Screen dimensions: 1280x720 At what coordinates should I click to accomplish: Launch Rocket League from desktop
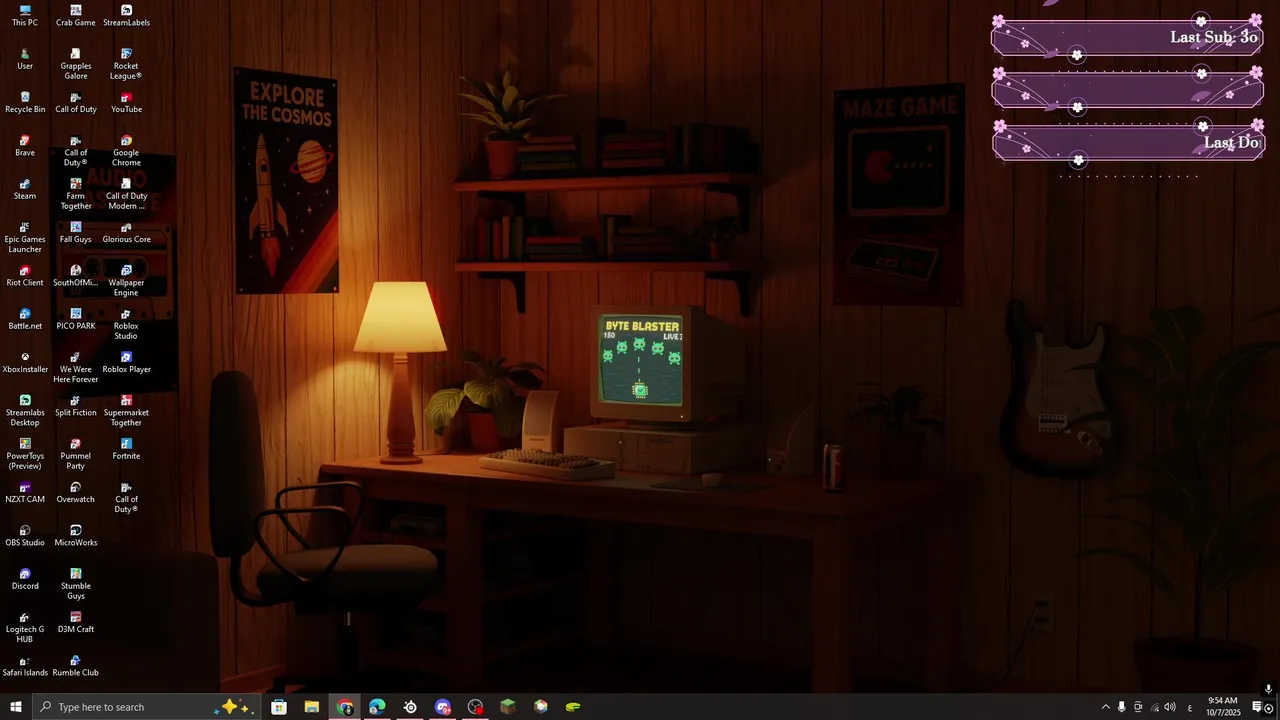(126, 64)
